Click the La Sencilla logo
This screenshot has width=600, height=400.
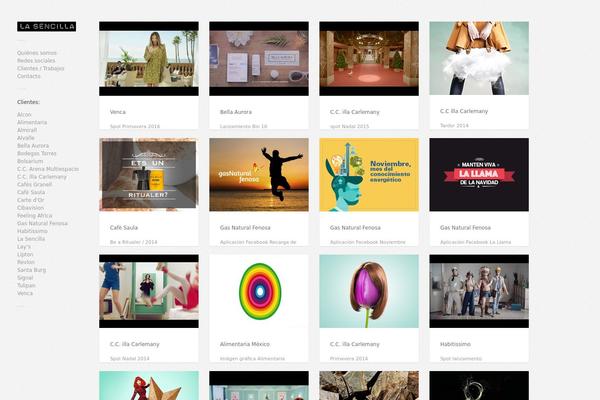tap(46, 26)
